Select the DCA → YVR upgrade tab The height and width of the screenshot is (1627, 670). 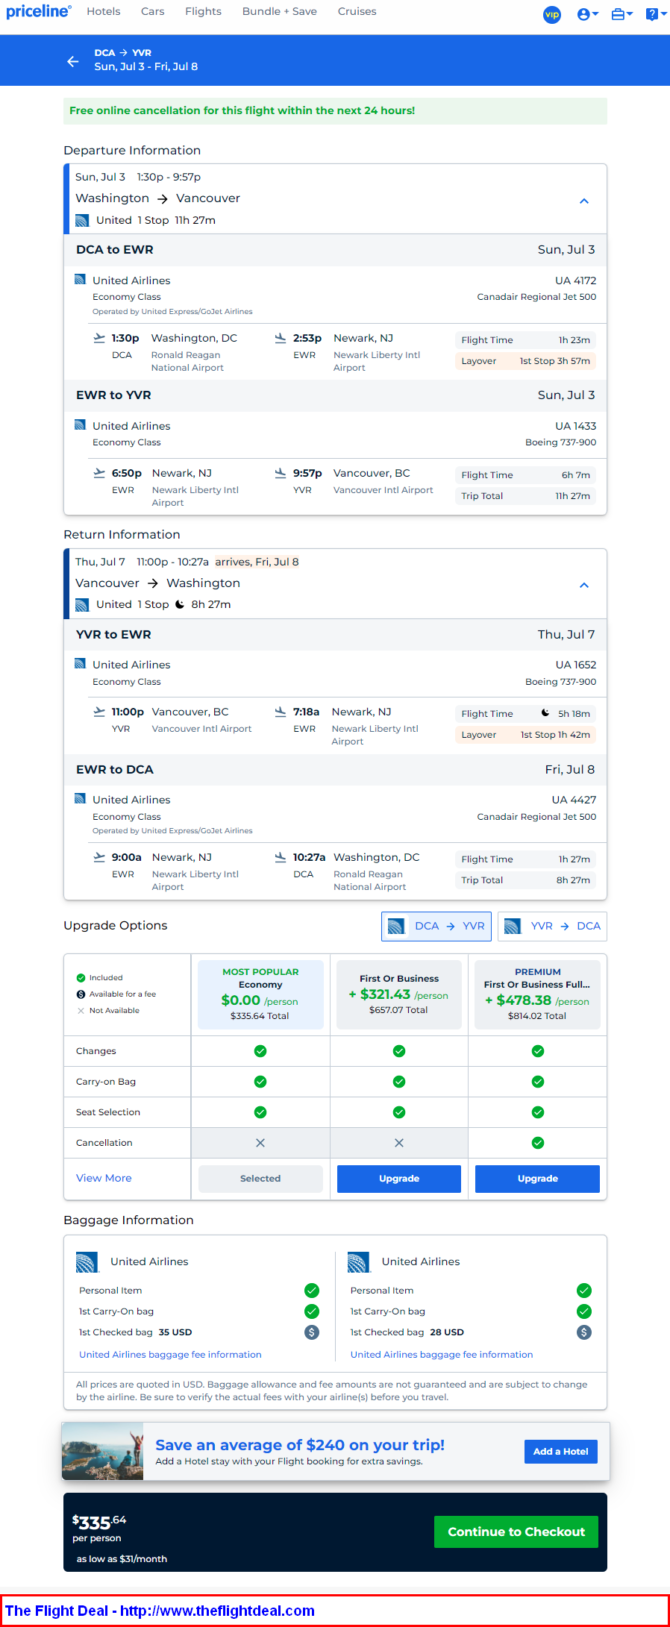click(x=436, y=926)
